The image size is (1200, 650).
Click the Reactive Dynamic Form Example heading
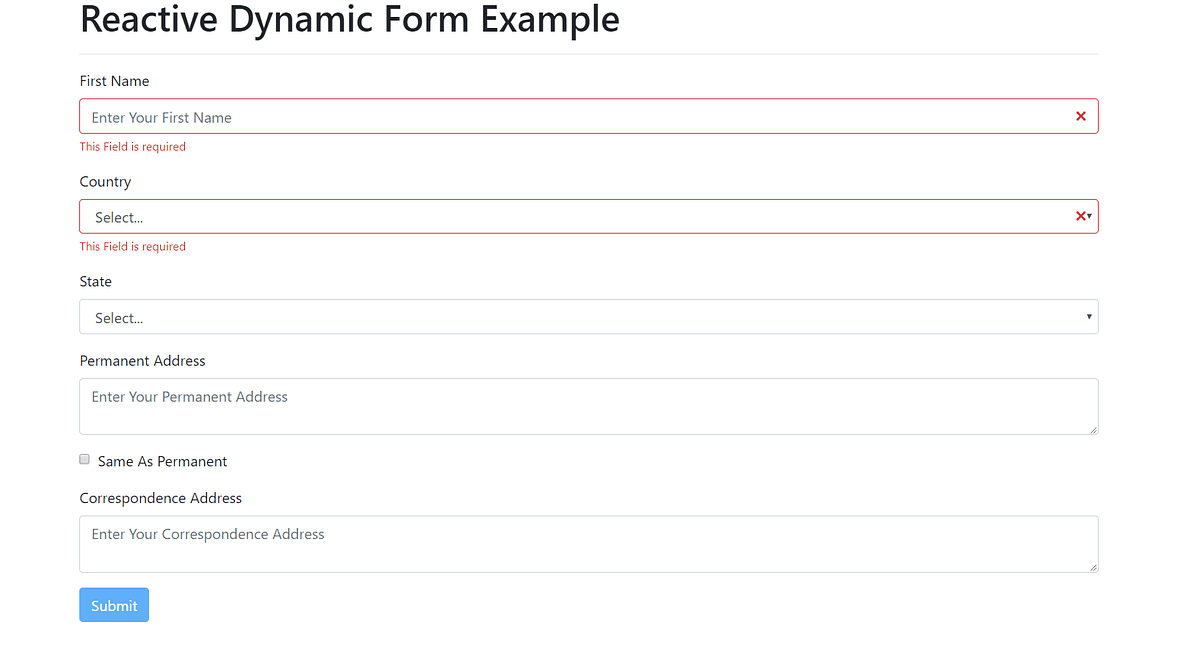[349, 19]
